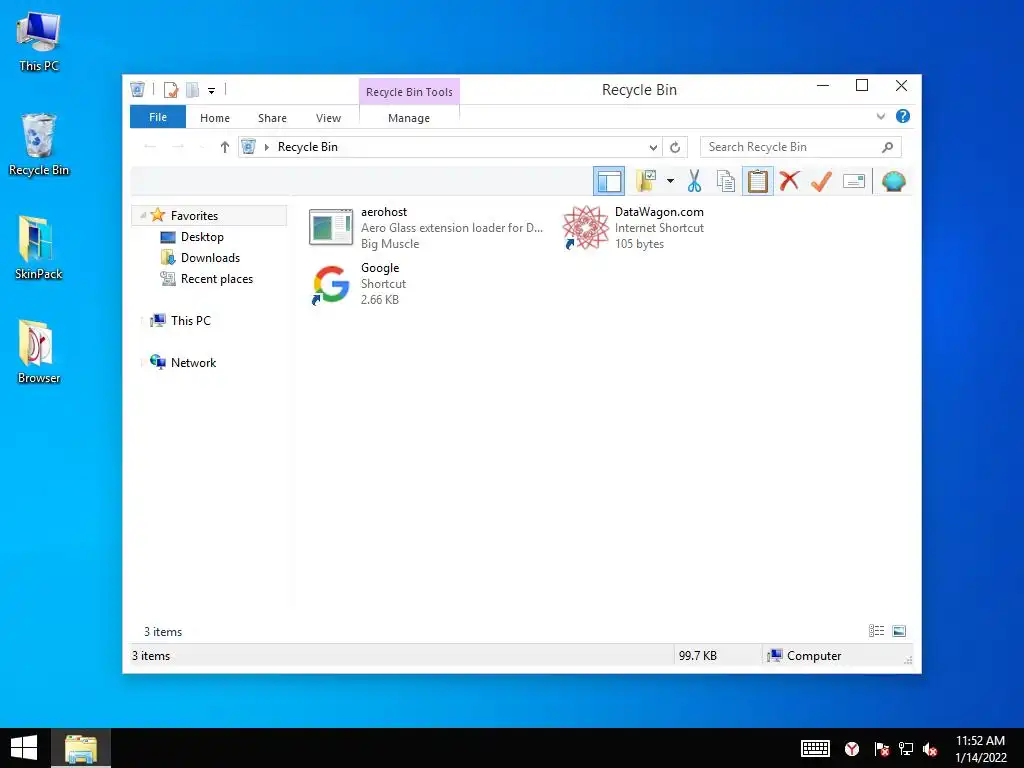Switch to large thumbnails view layout
Screen dimensions: 1024x768
click(899, 631)
